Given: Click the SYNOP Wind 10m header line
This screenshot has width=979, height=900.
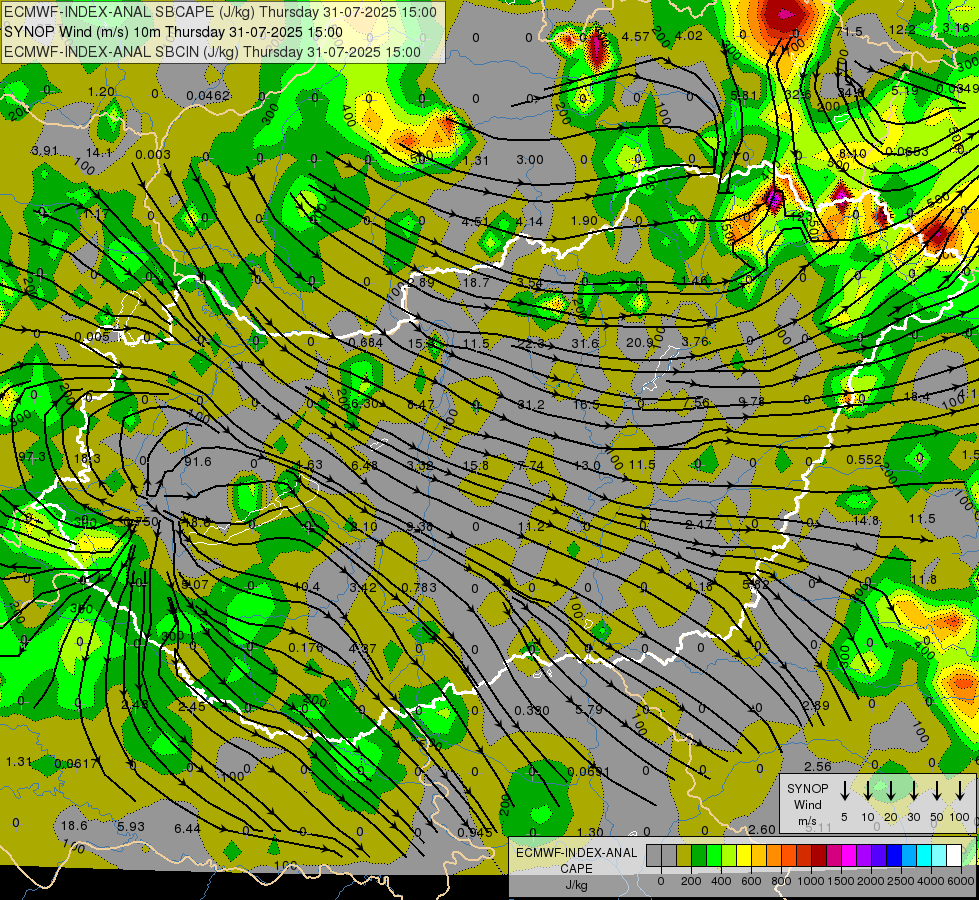Looking at the screenshot, I should click(173, 32).
